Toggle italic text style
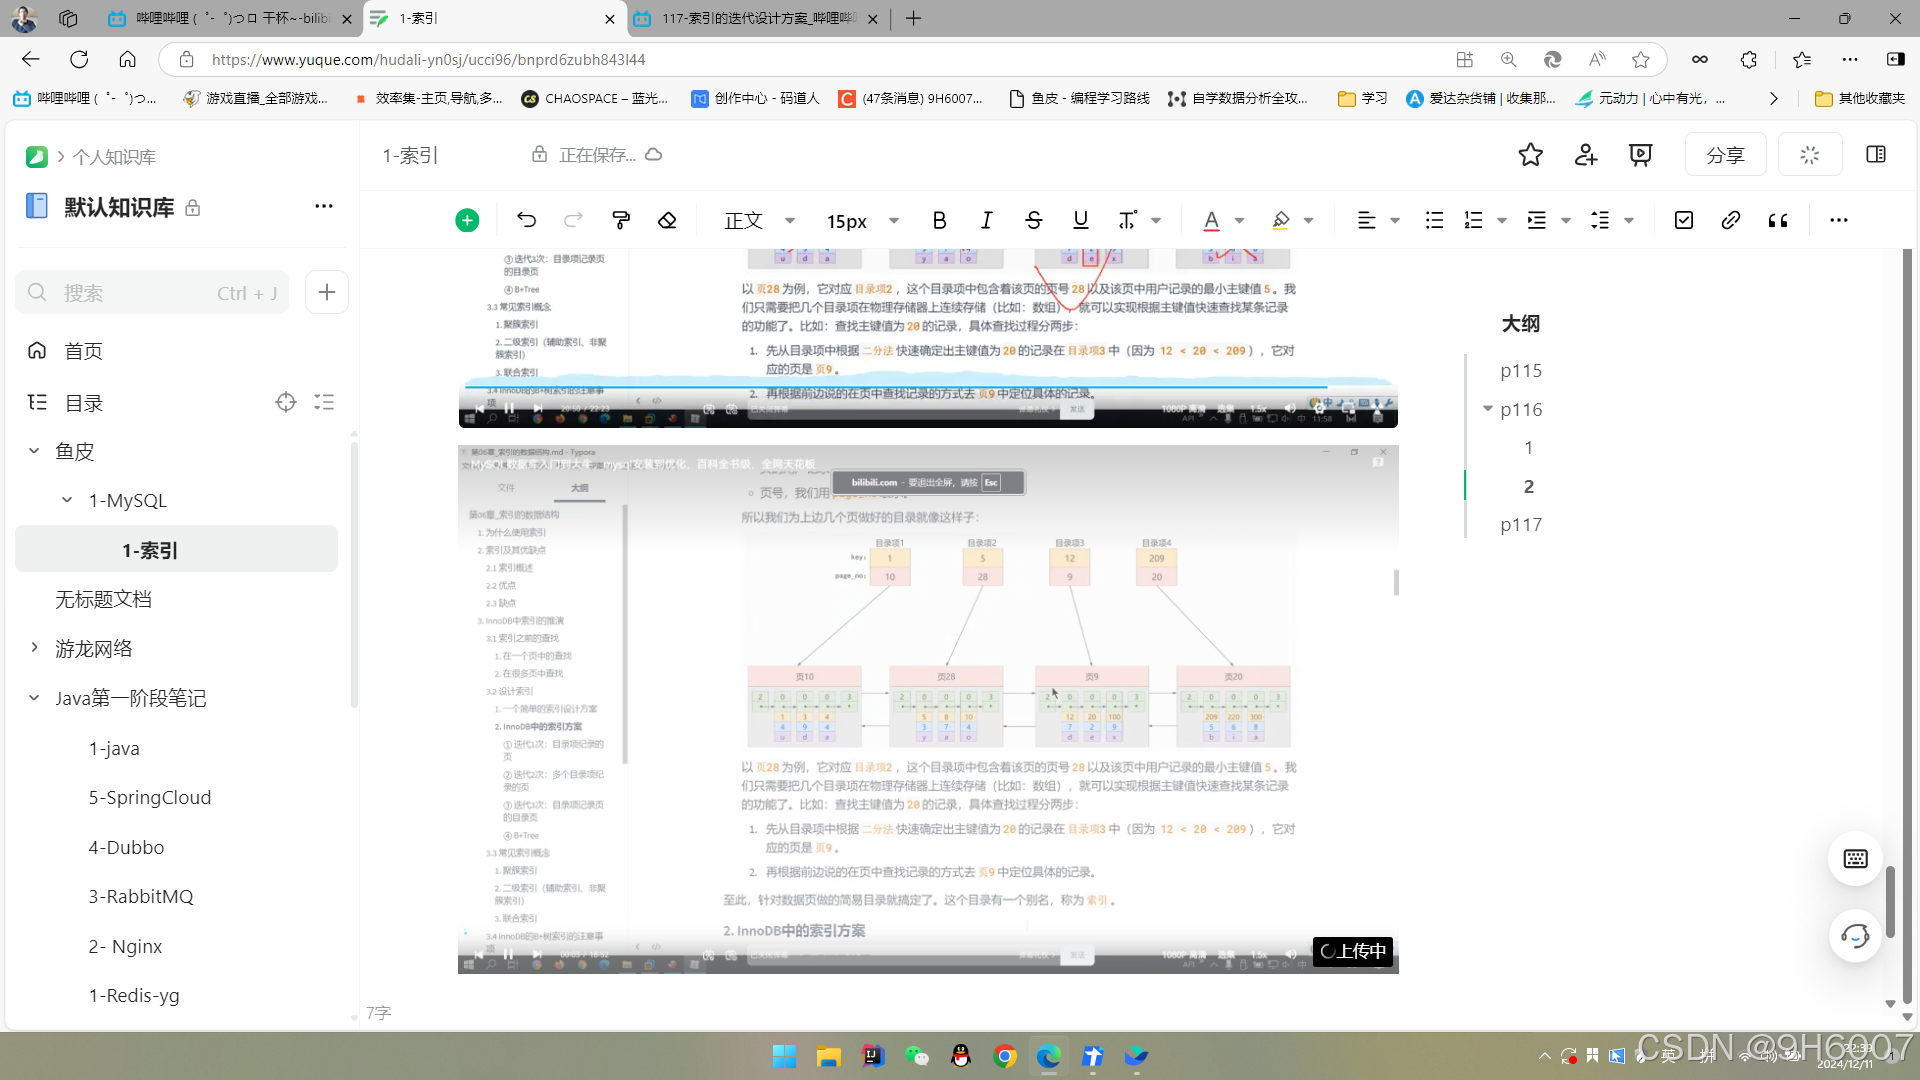 986,221
